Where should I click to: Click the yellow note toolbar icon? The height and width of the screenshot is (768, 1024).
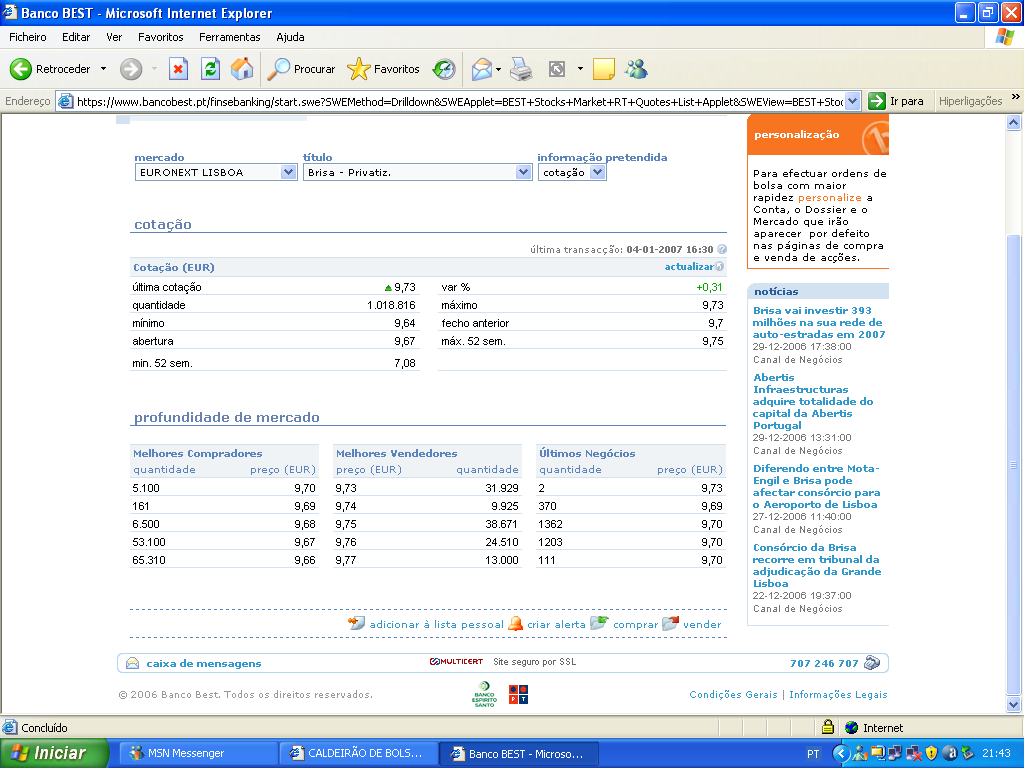pos(603,69)
